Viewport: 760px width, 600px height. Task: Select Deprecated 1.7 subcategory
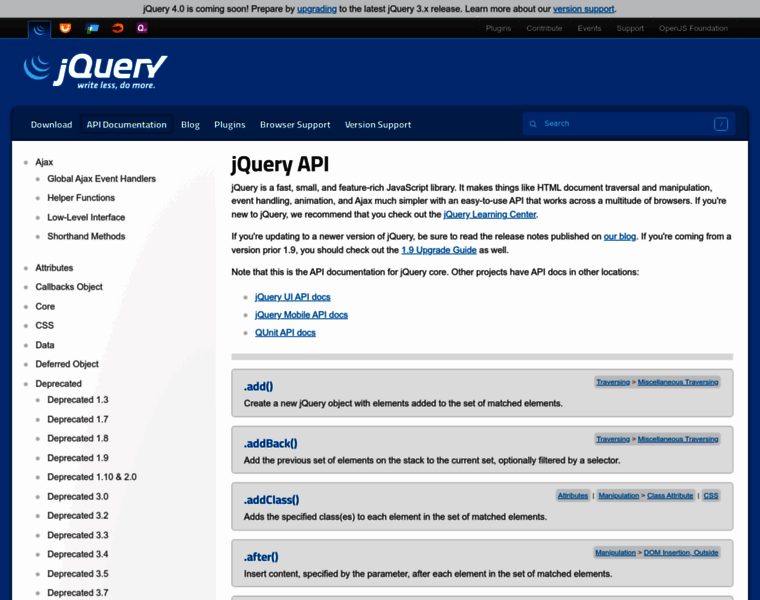click(78, 419)
